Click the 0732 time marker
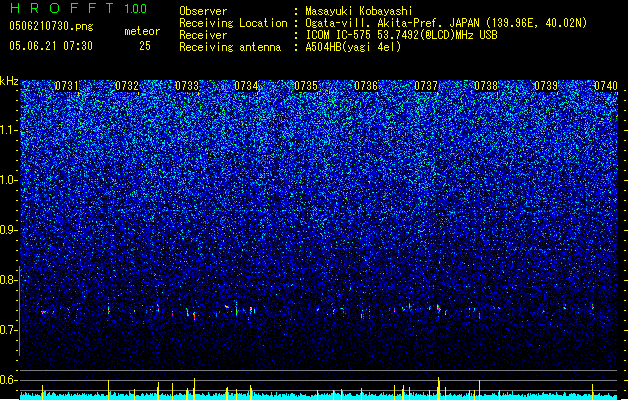The width and height of the screenshot is (629, 400). pos(127,86)
